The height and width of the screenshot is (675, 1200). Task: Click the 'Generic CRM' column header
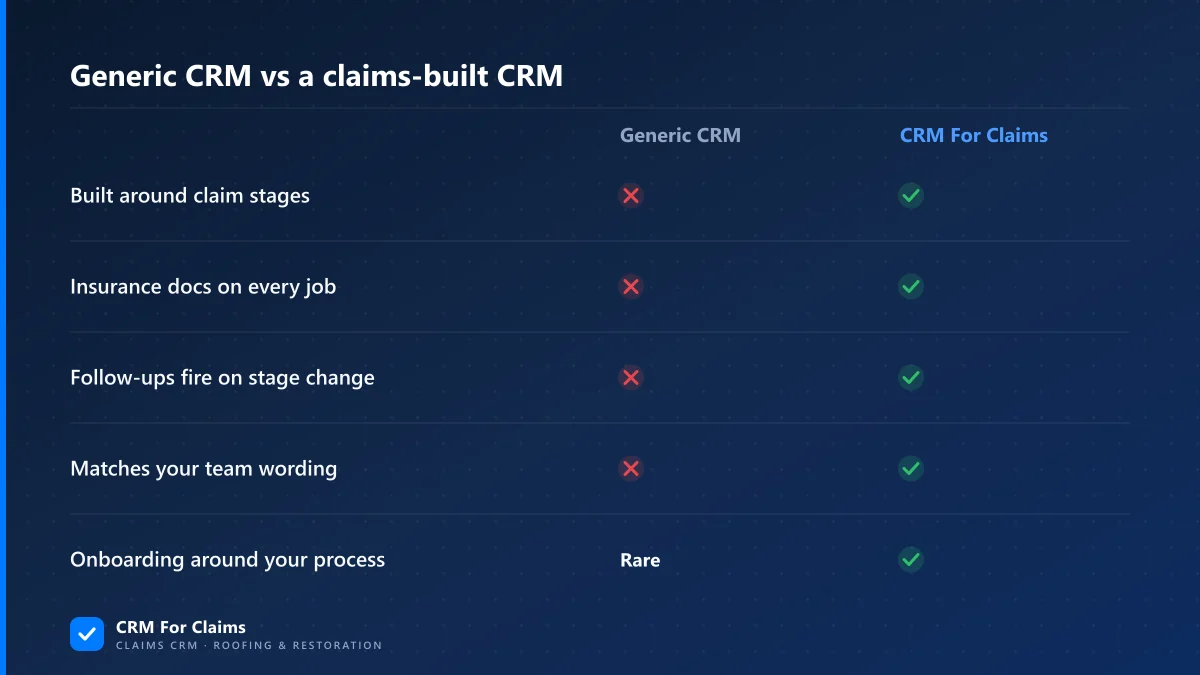pos(680,135)
